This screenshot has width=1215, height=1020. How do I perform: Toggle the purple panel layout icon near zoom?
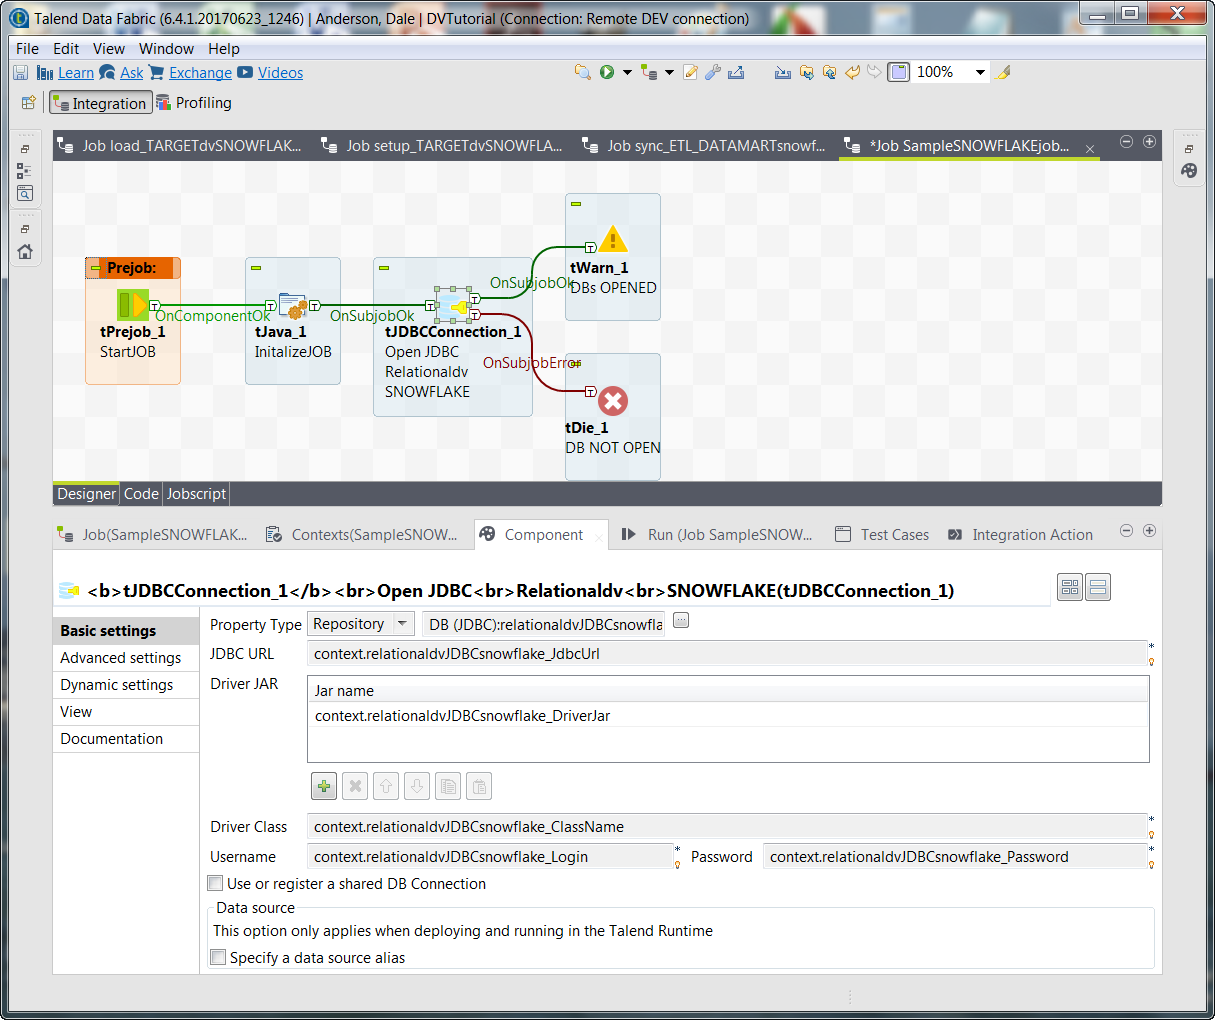pos(899,72)
